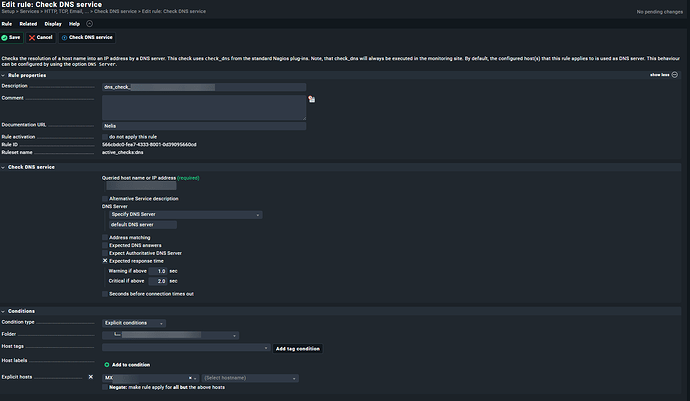Click the green Save checkmark icon
690x401 pixels.
point(4,38)
